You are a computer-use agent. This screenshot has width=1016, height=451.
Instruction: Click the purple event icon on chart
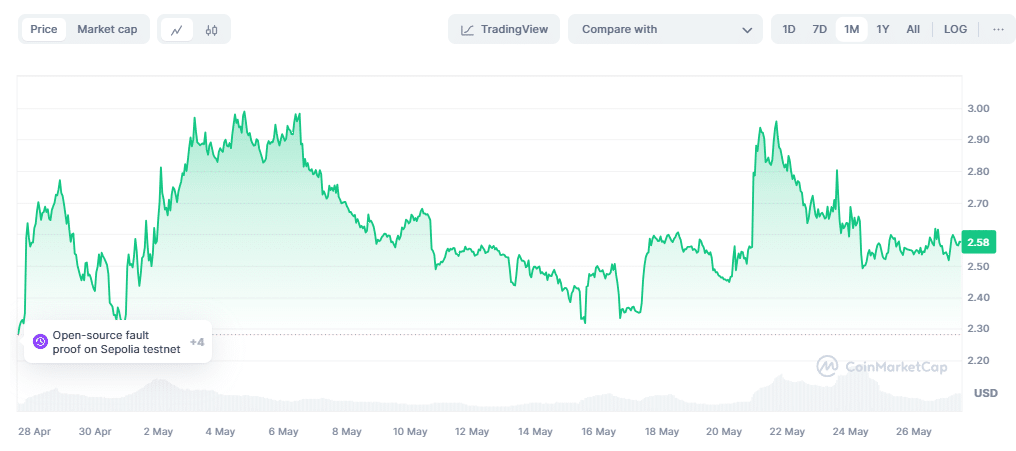point(40,342)
